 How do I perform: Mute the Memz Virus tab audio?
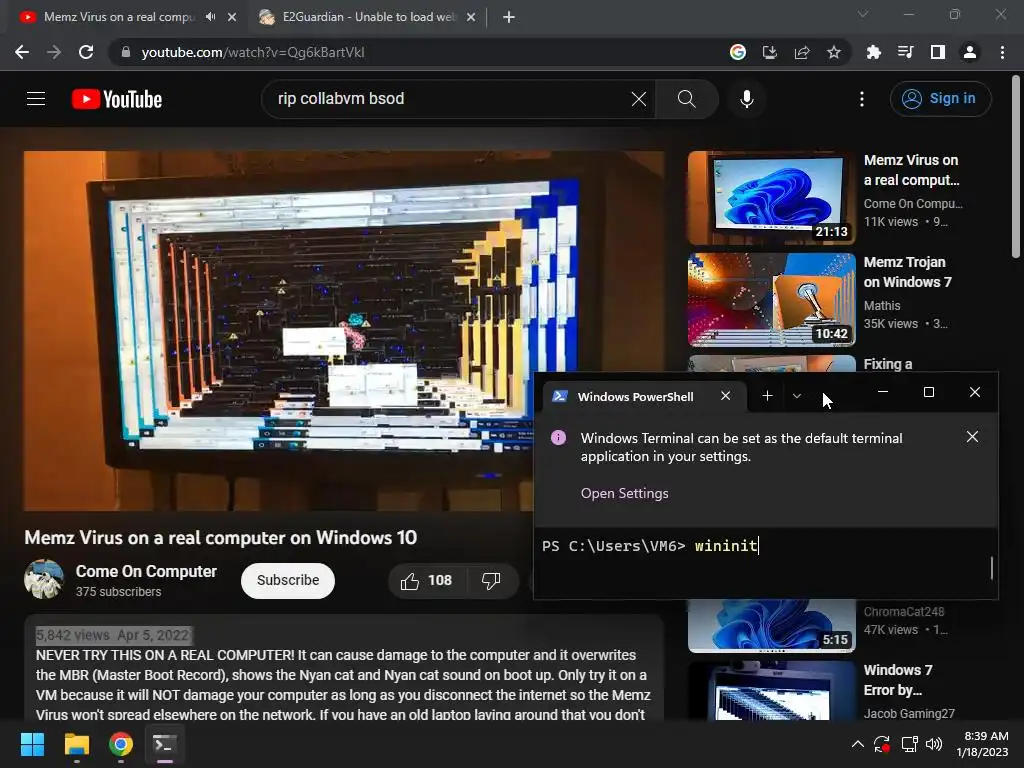click(x=210, y=17)
